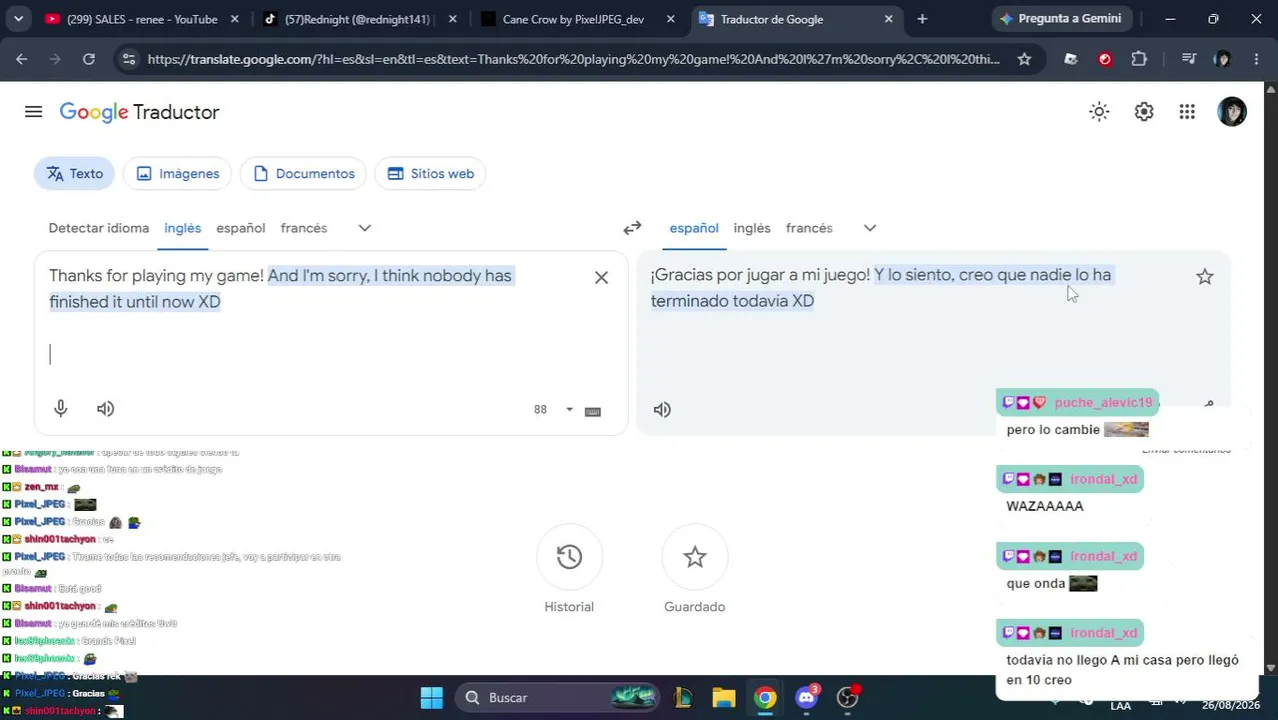Listen to the Spanish translation

pyautogui.click(x=662, y=409)
